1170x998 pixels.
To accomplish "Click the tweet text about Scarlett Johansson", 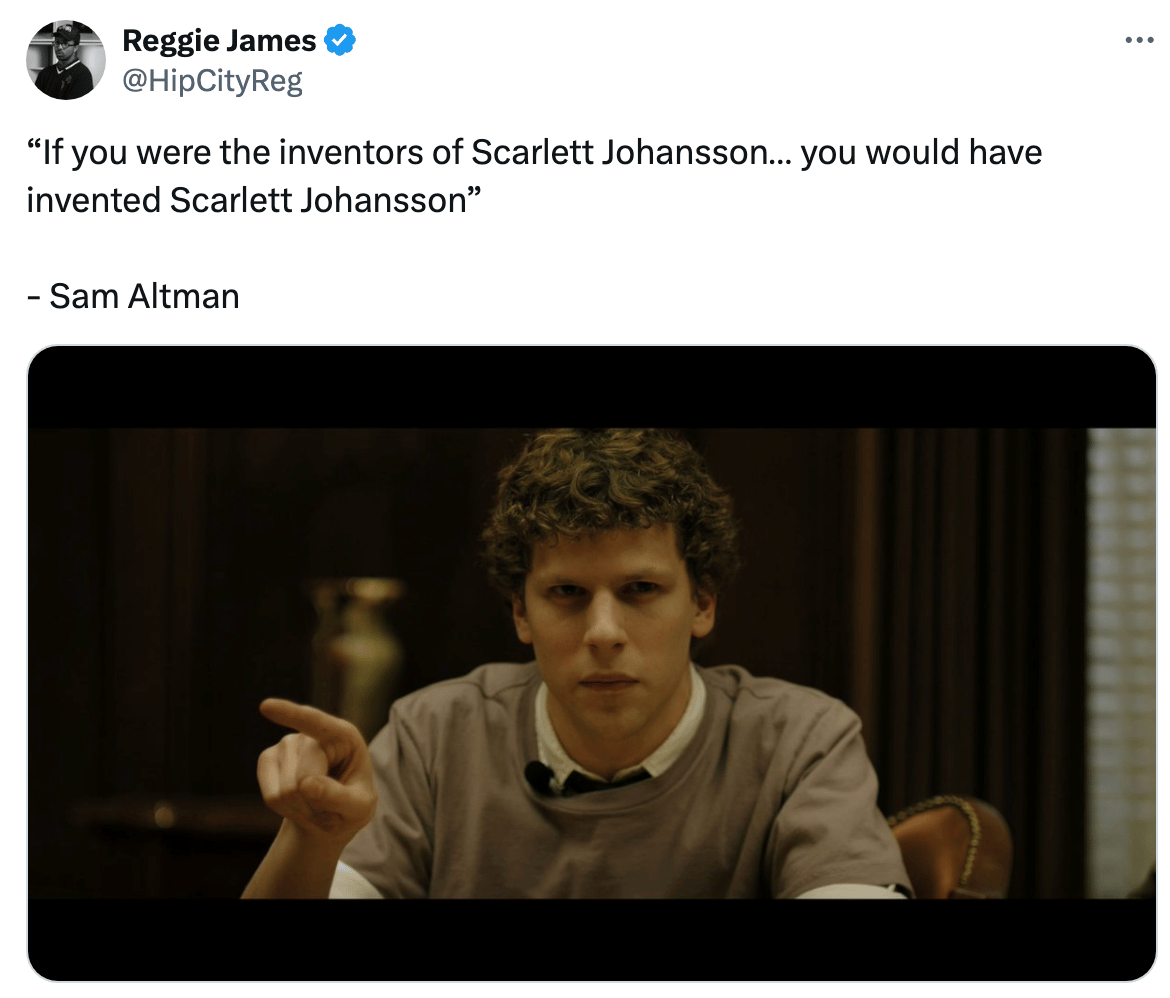I will click(x=534, y=176).
